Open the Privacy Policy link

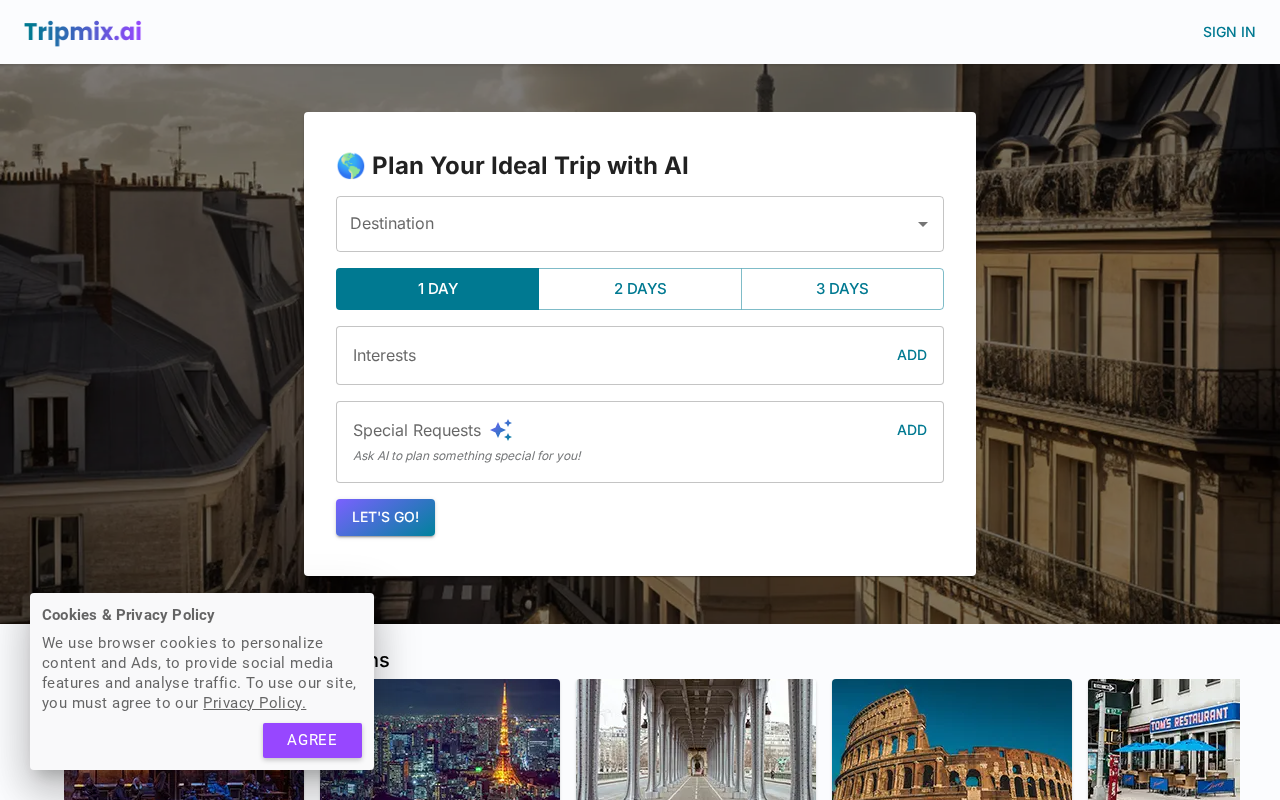tap(254, 703)
